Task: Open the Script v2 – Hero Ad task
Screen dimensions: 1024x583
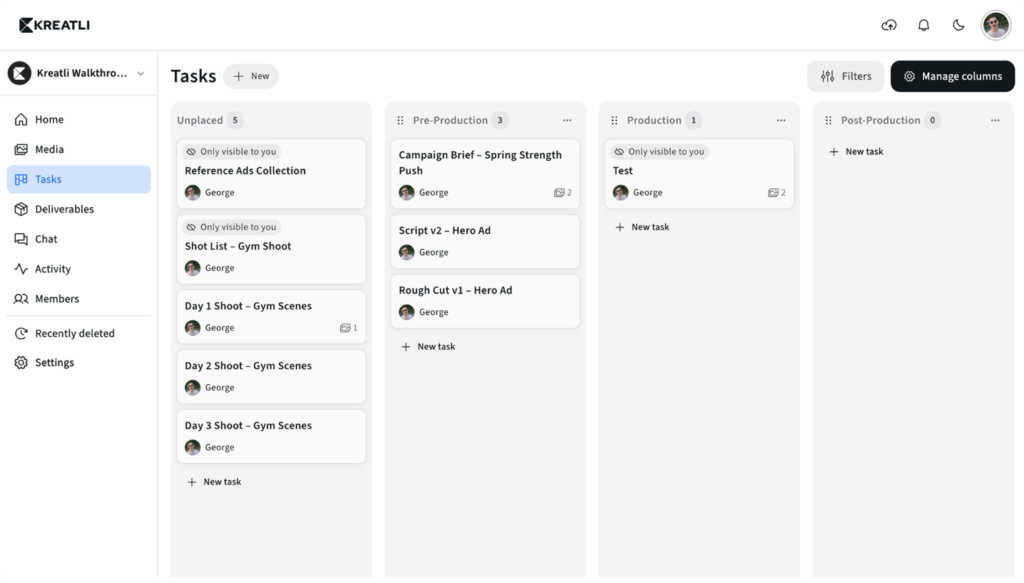Action: coord(485,242)
